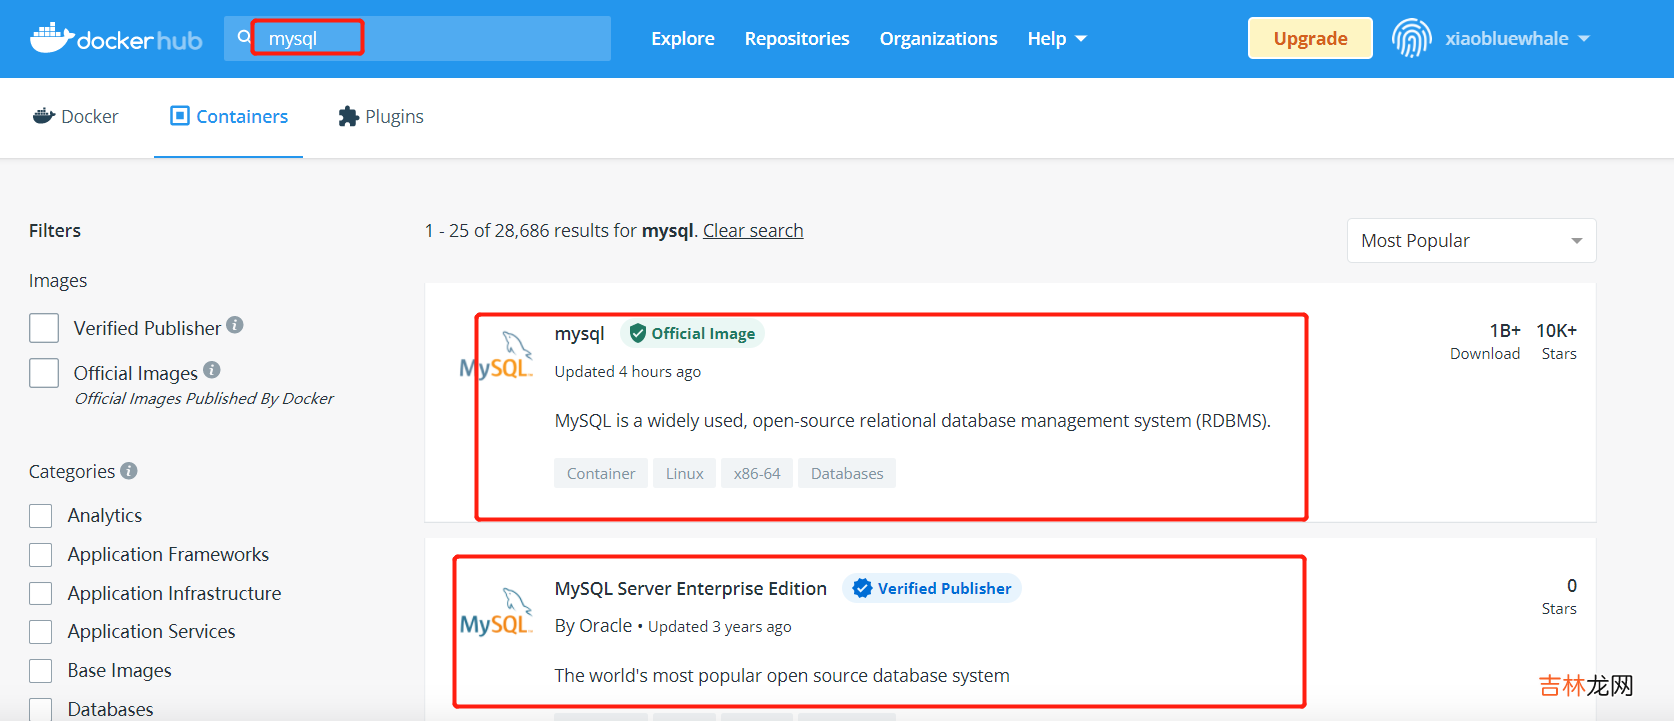Open the Most Popular sort dropdown
This screenshot has width=1674, height=721.
(1471, 241)
